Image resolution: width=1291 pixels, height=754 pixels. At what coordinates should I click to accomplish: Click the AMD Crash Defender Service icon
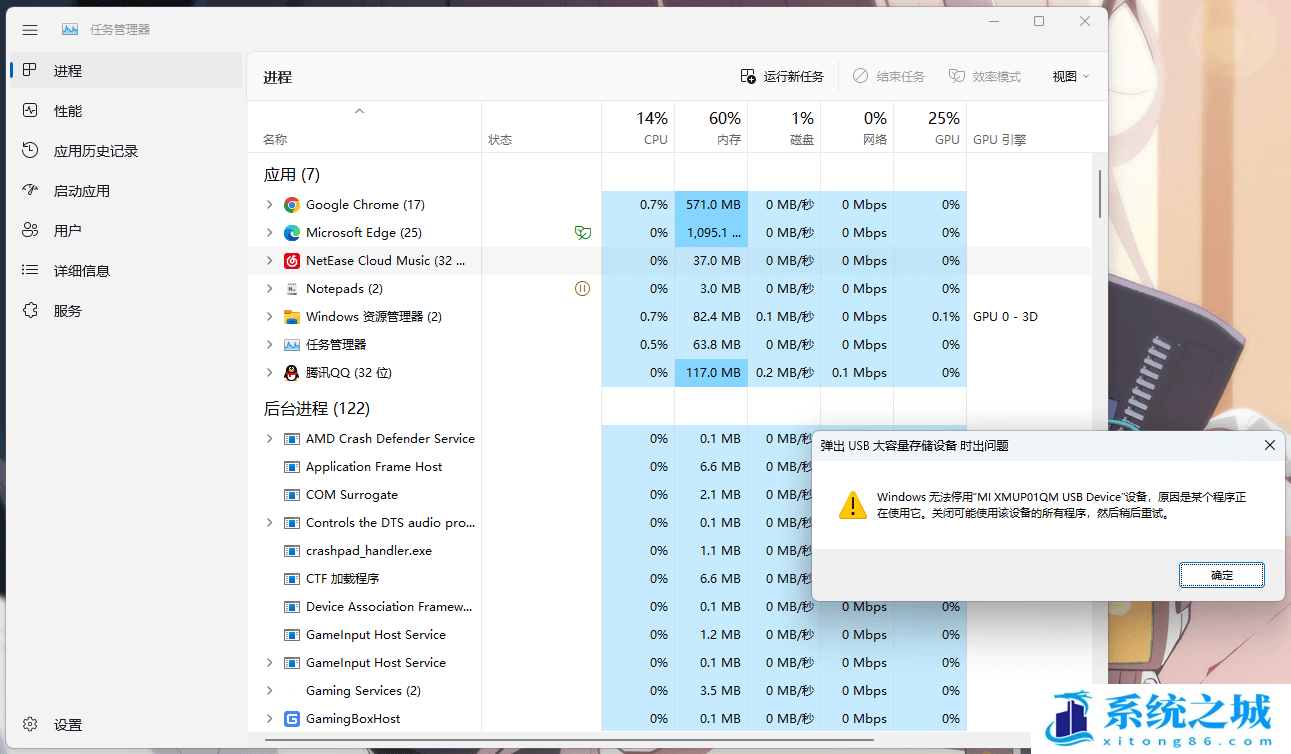click(x=291, y=439)
